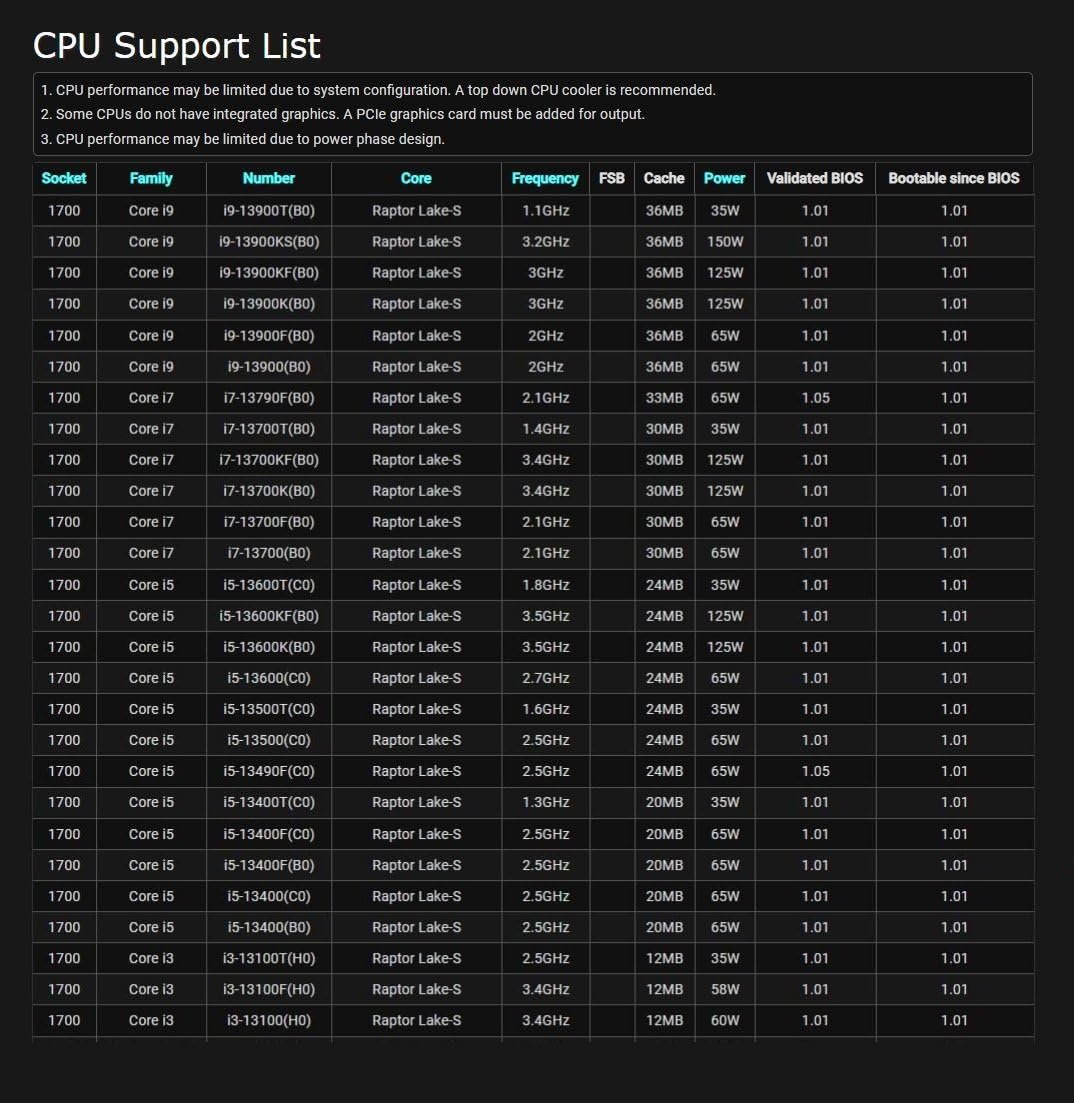
Task: Click the CPU Support List heading
Action: click(177, 46)
